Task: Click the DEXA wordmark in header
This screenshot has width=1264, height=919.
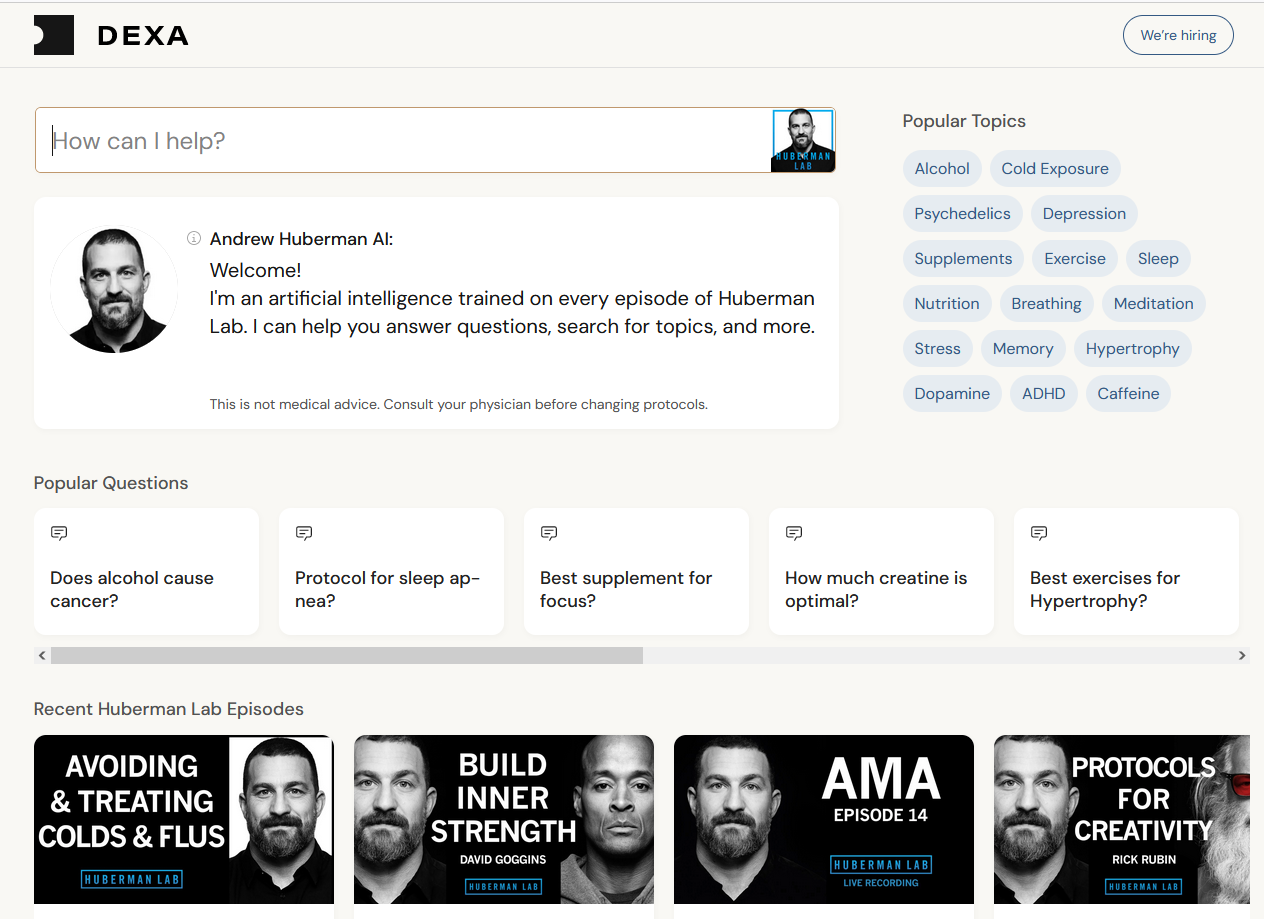Action: click(x=143, y=36)
